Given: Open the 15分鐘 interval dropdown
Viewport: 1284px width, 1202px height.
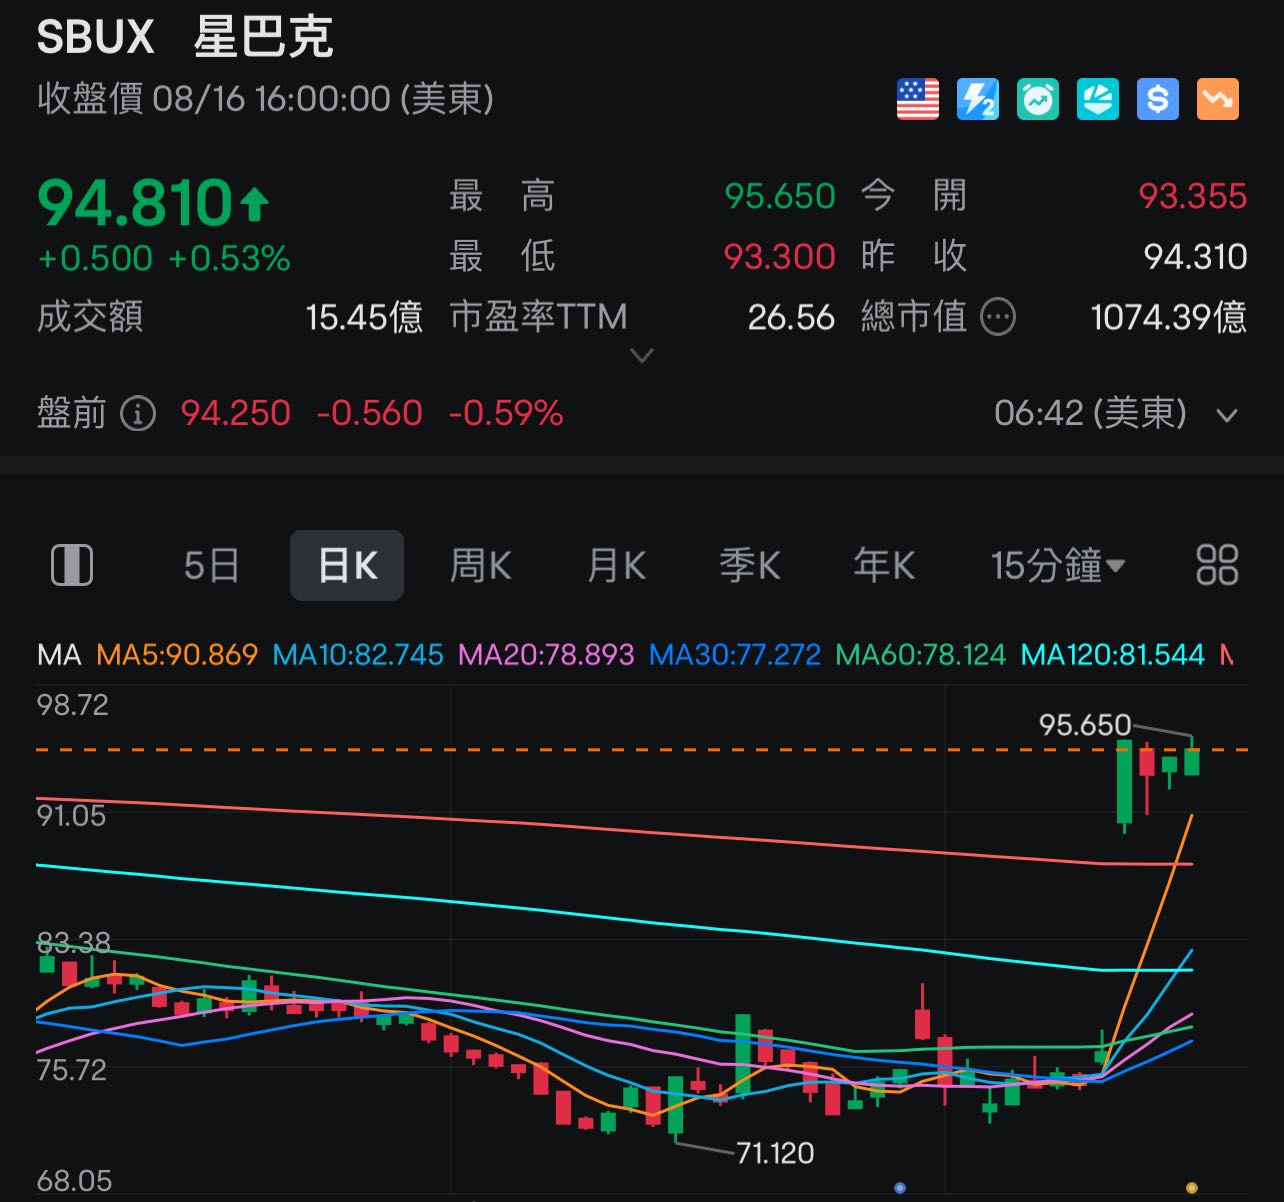Looking at the screenshot, I should click(1057, 565).
